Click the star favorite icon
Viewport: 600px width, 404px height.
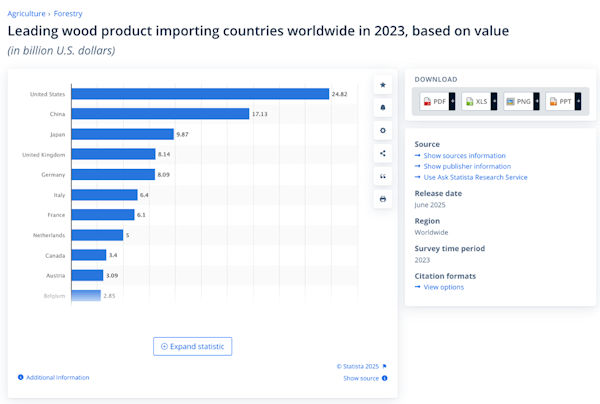point(383,85)
